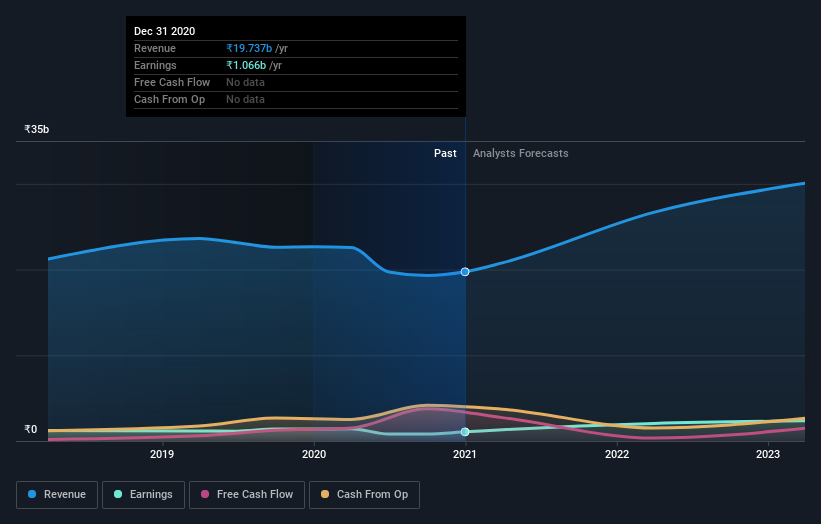This screenshot has height=524, width=821.
Task: Toggle the Free Cash Flow legend button
Action: [247, 495]
